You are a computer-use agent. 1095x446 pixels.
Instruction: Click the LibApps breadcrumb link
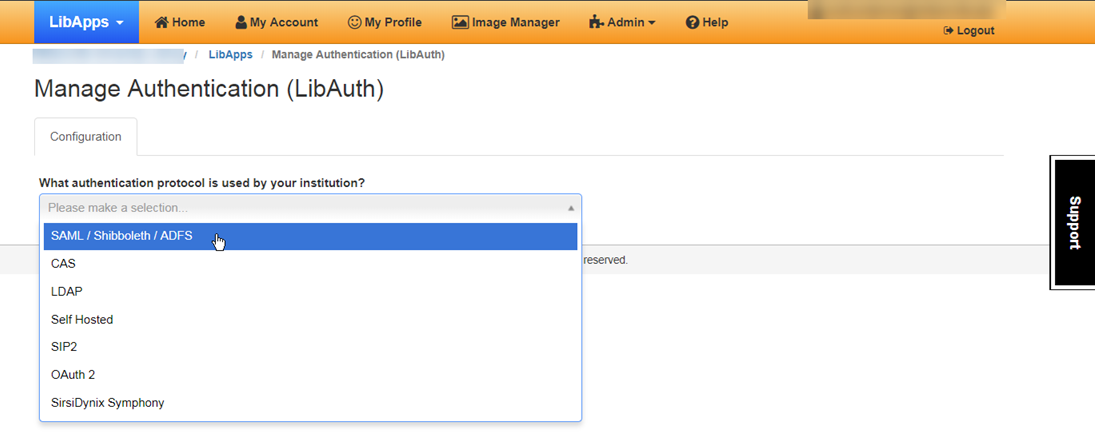click(230, 54)
